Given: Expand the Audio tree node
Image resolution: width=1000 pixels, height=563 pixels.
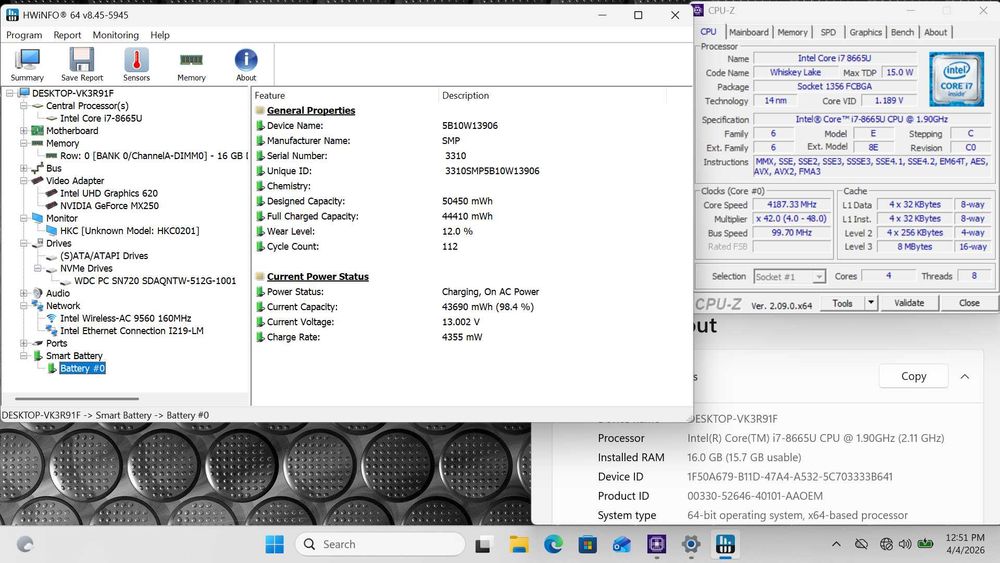Looking at the screenshot, I should (x=24, y=294).
